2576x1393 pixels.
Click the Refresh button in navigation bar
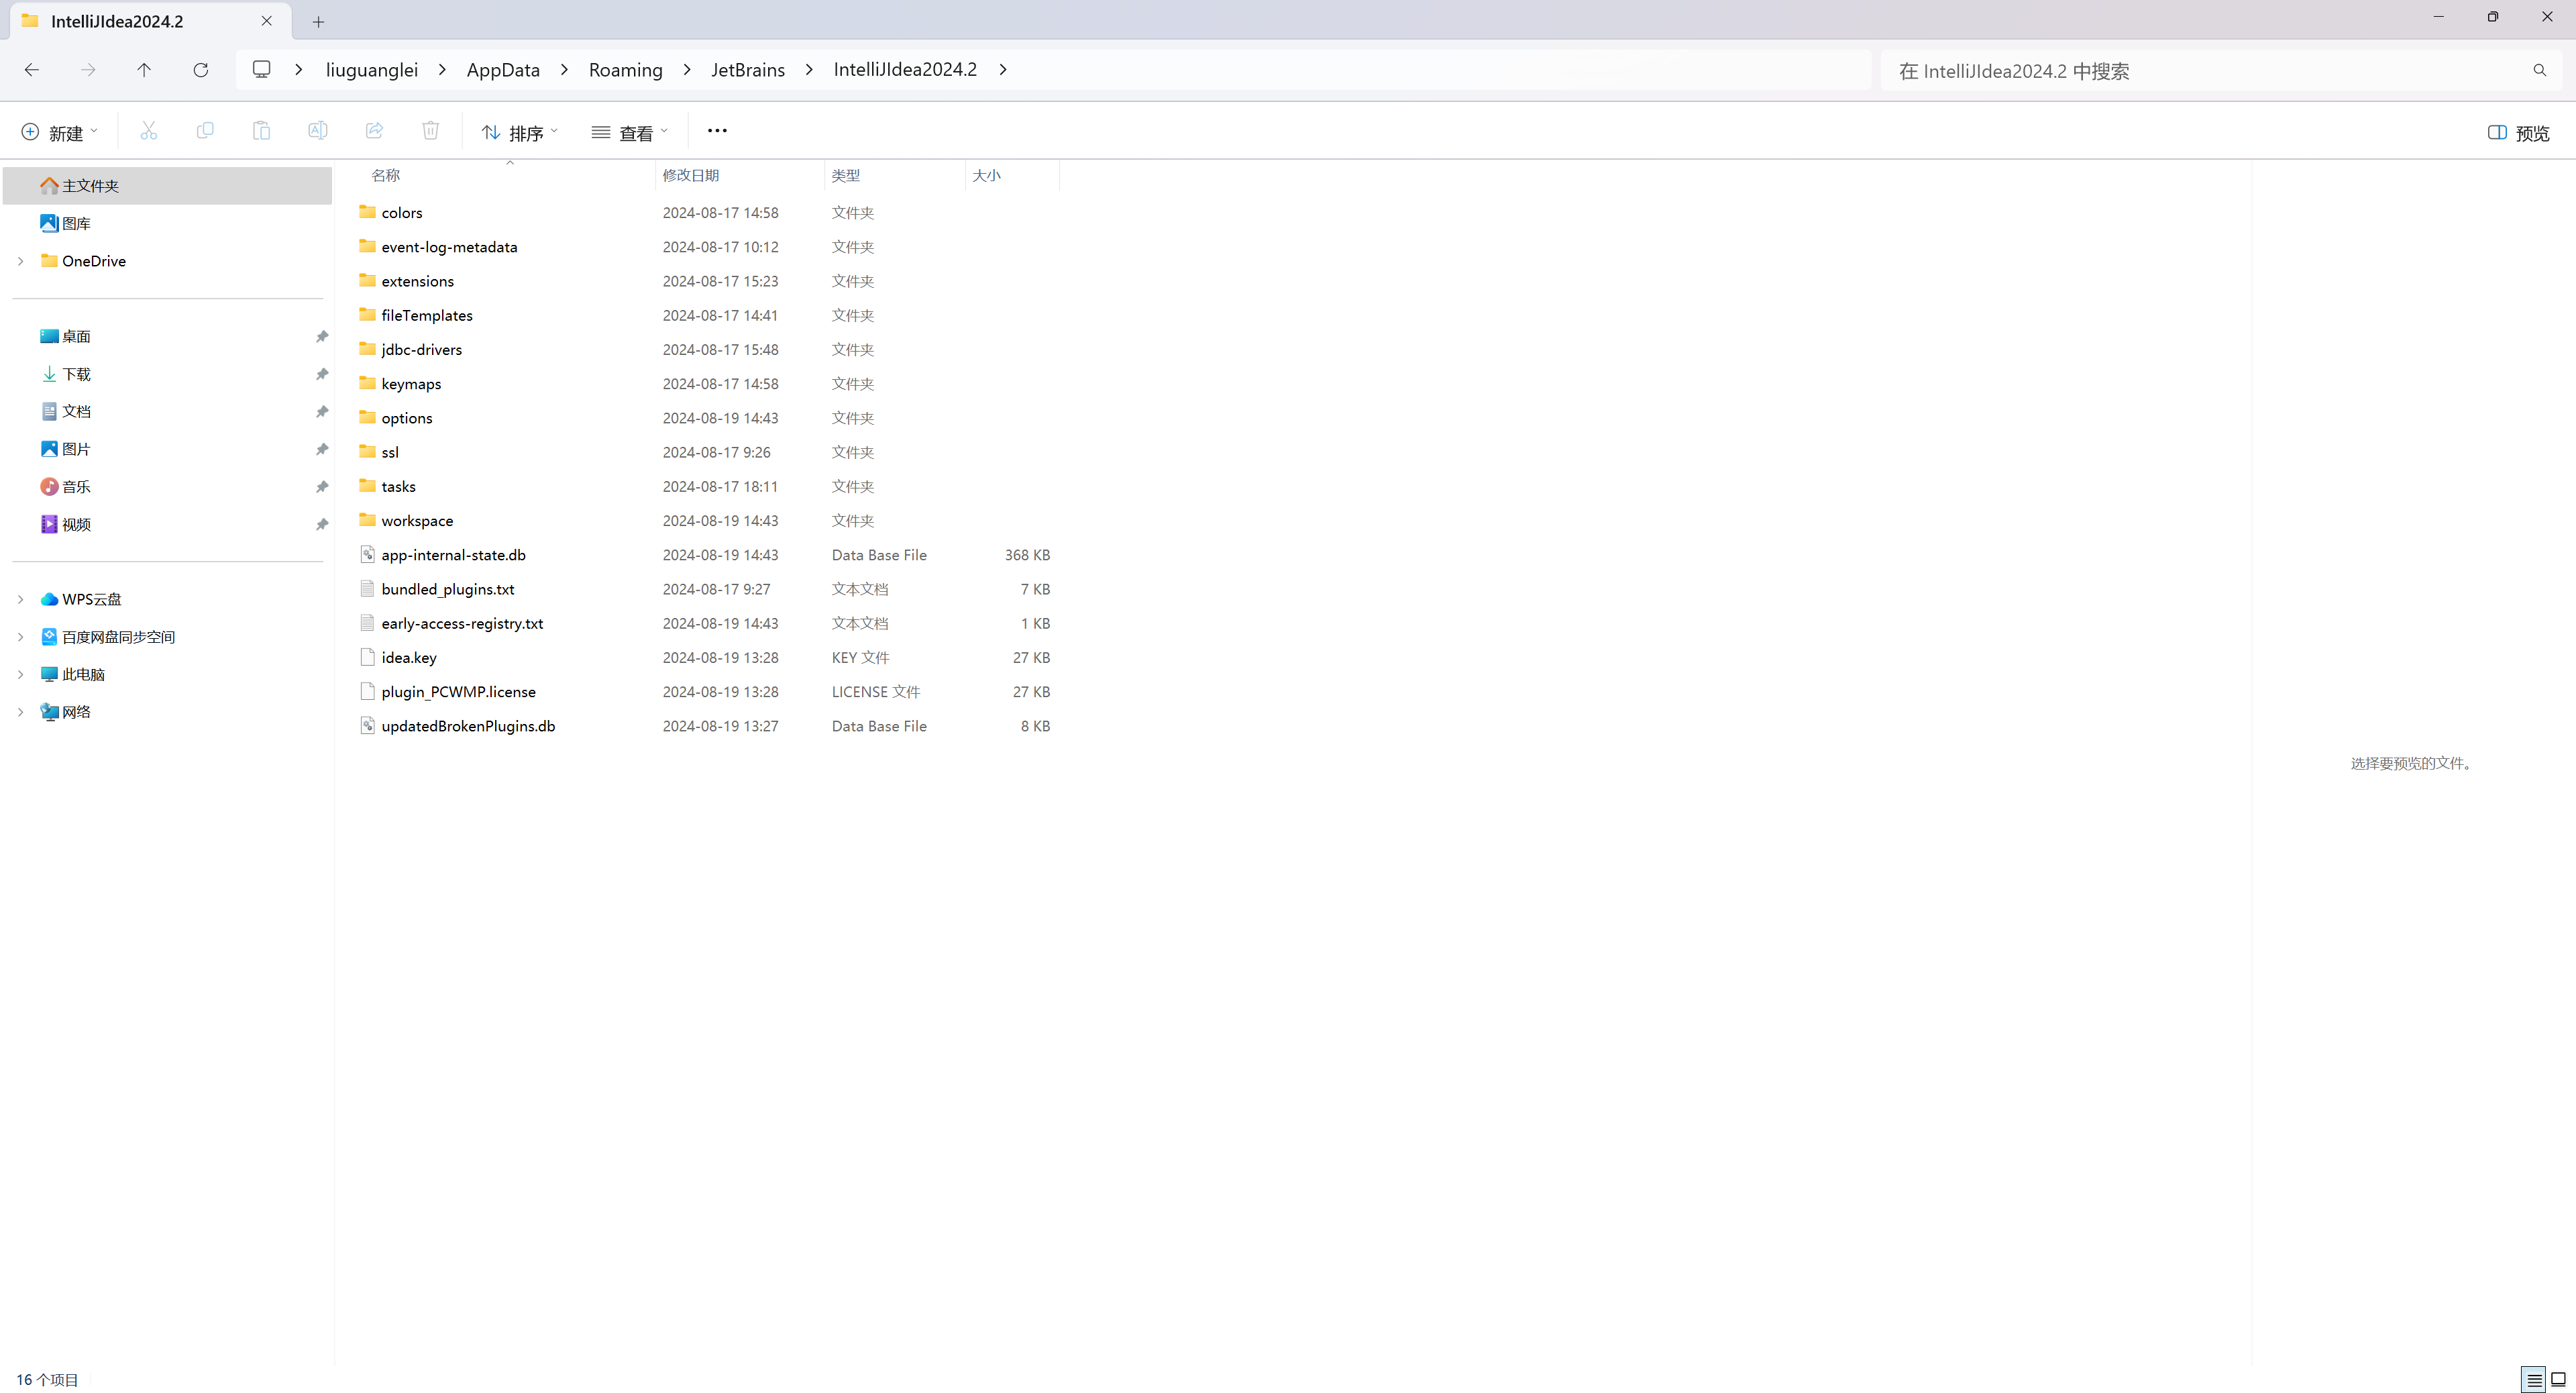click(201, 70)
